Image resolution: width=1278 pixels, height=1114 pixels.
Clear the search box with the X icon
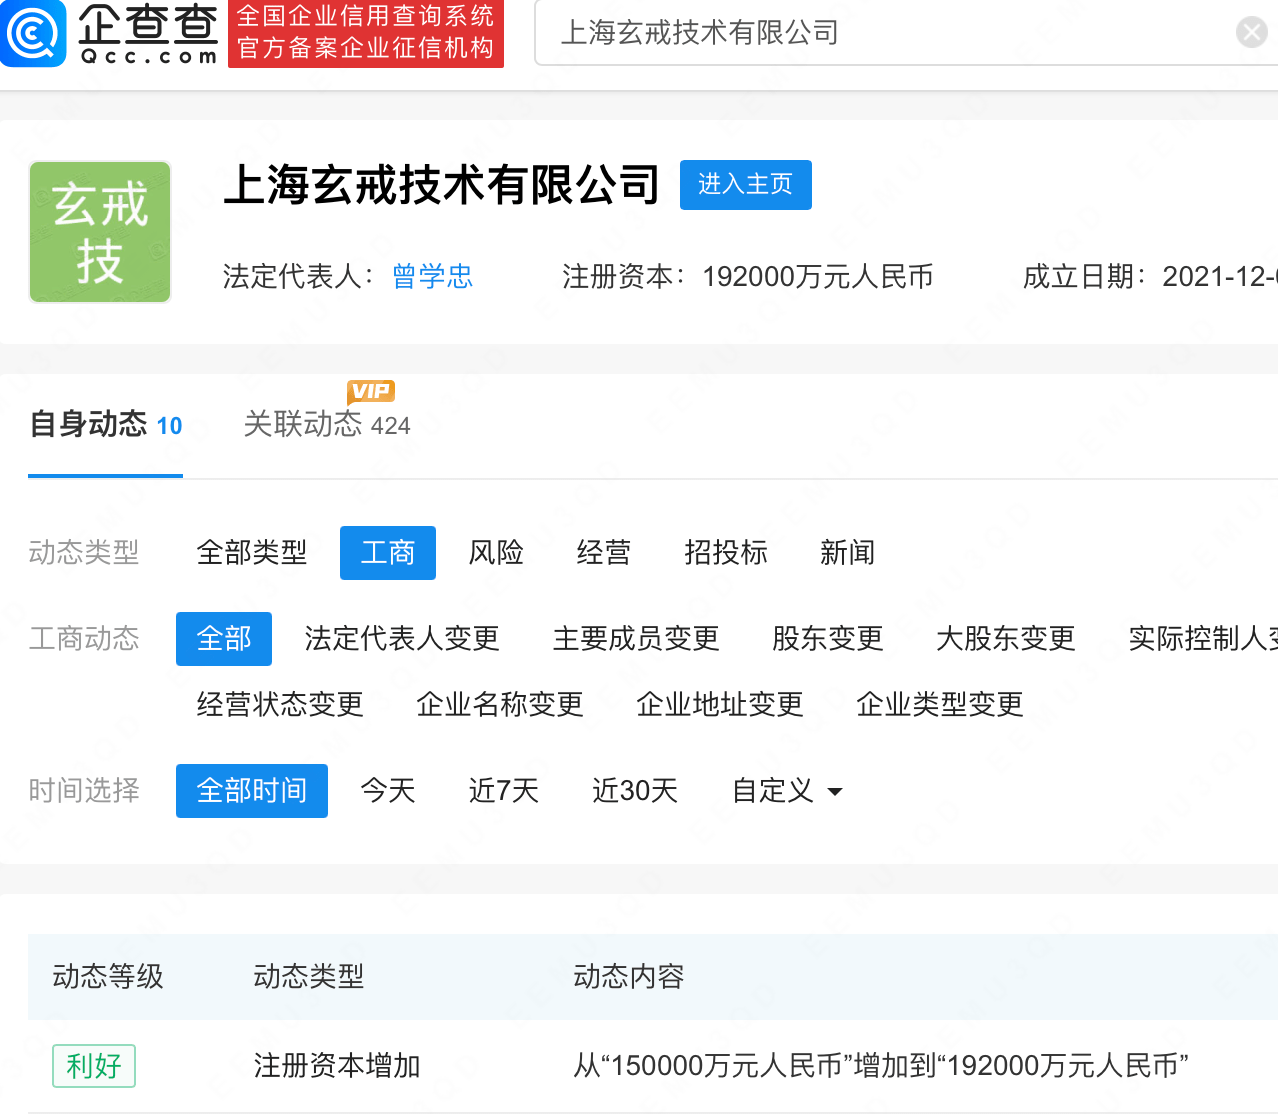point(1251,33)
